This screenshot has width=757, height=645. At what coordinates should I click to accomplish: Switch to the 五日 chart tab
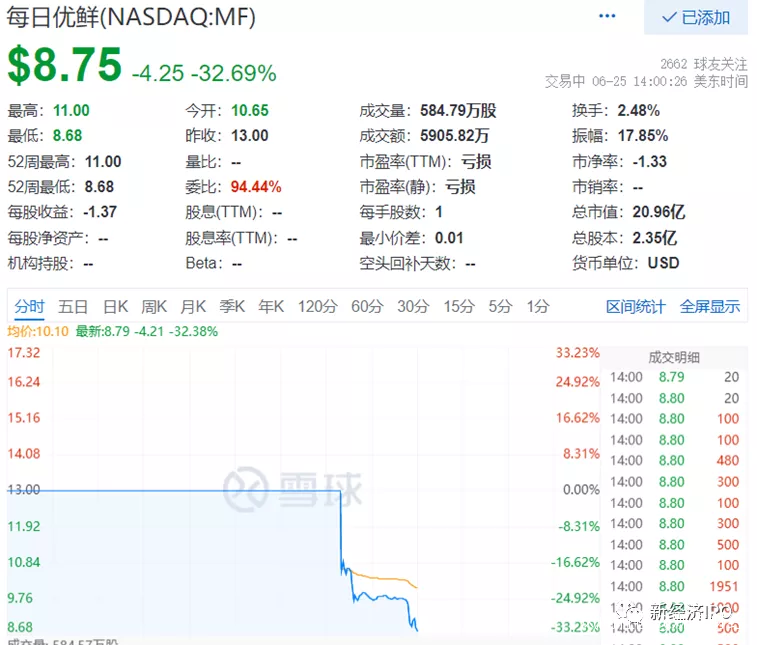click(73, 307)
